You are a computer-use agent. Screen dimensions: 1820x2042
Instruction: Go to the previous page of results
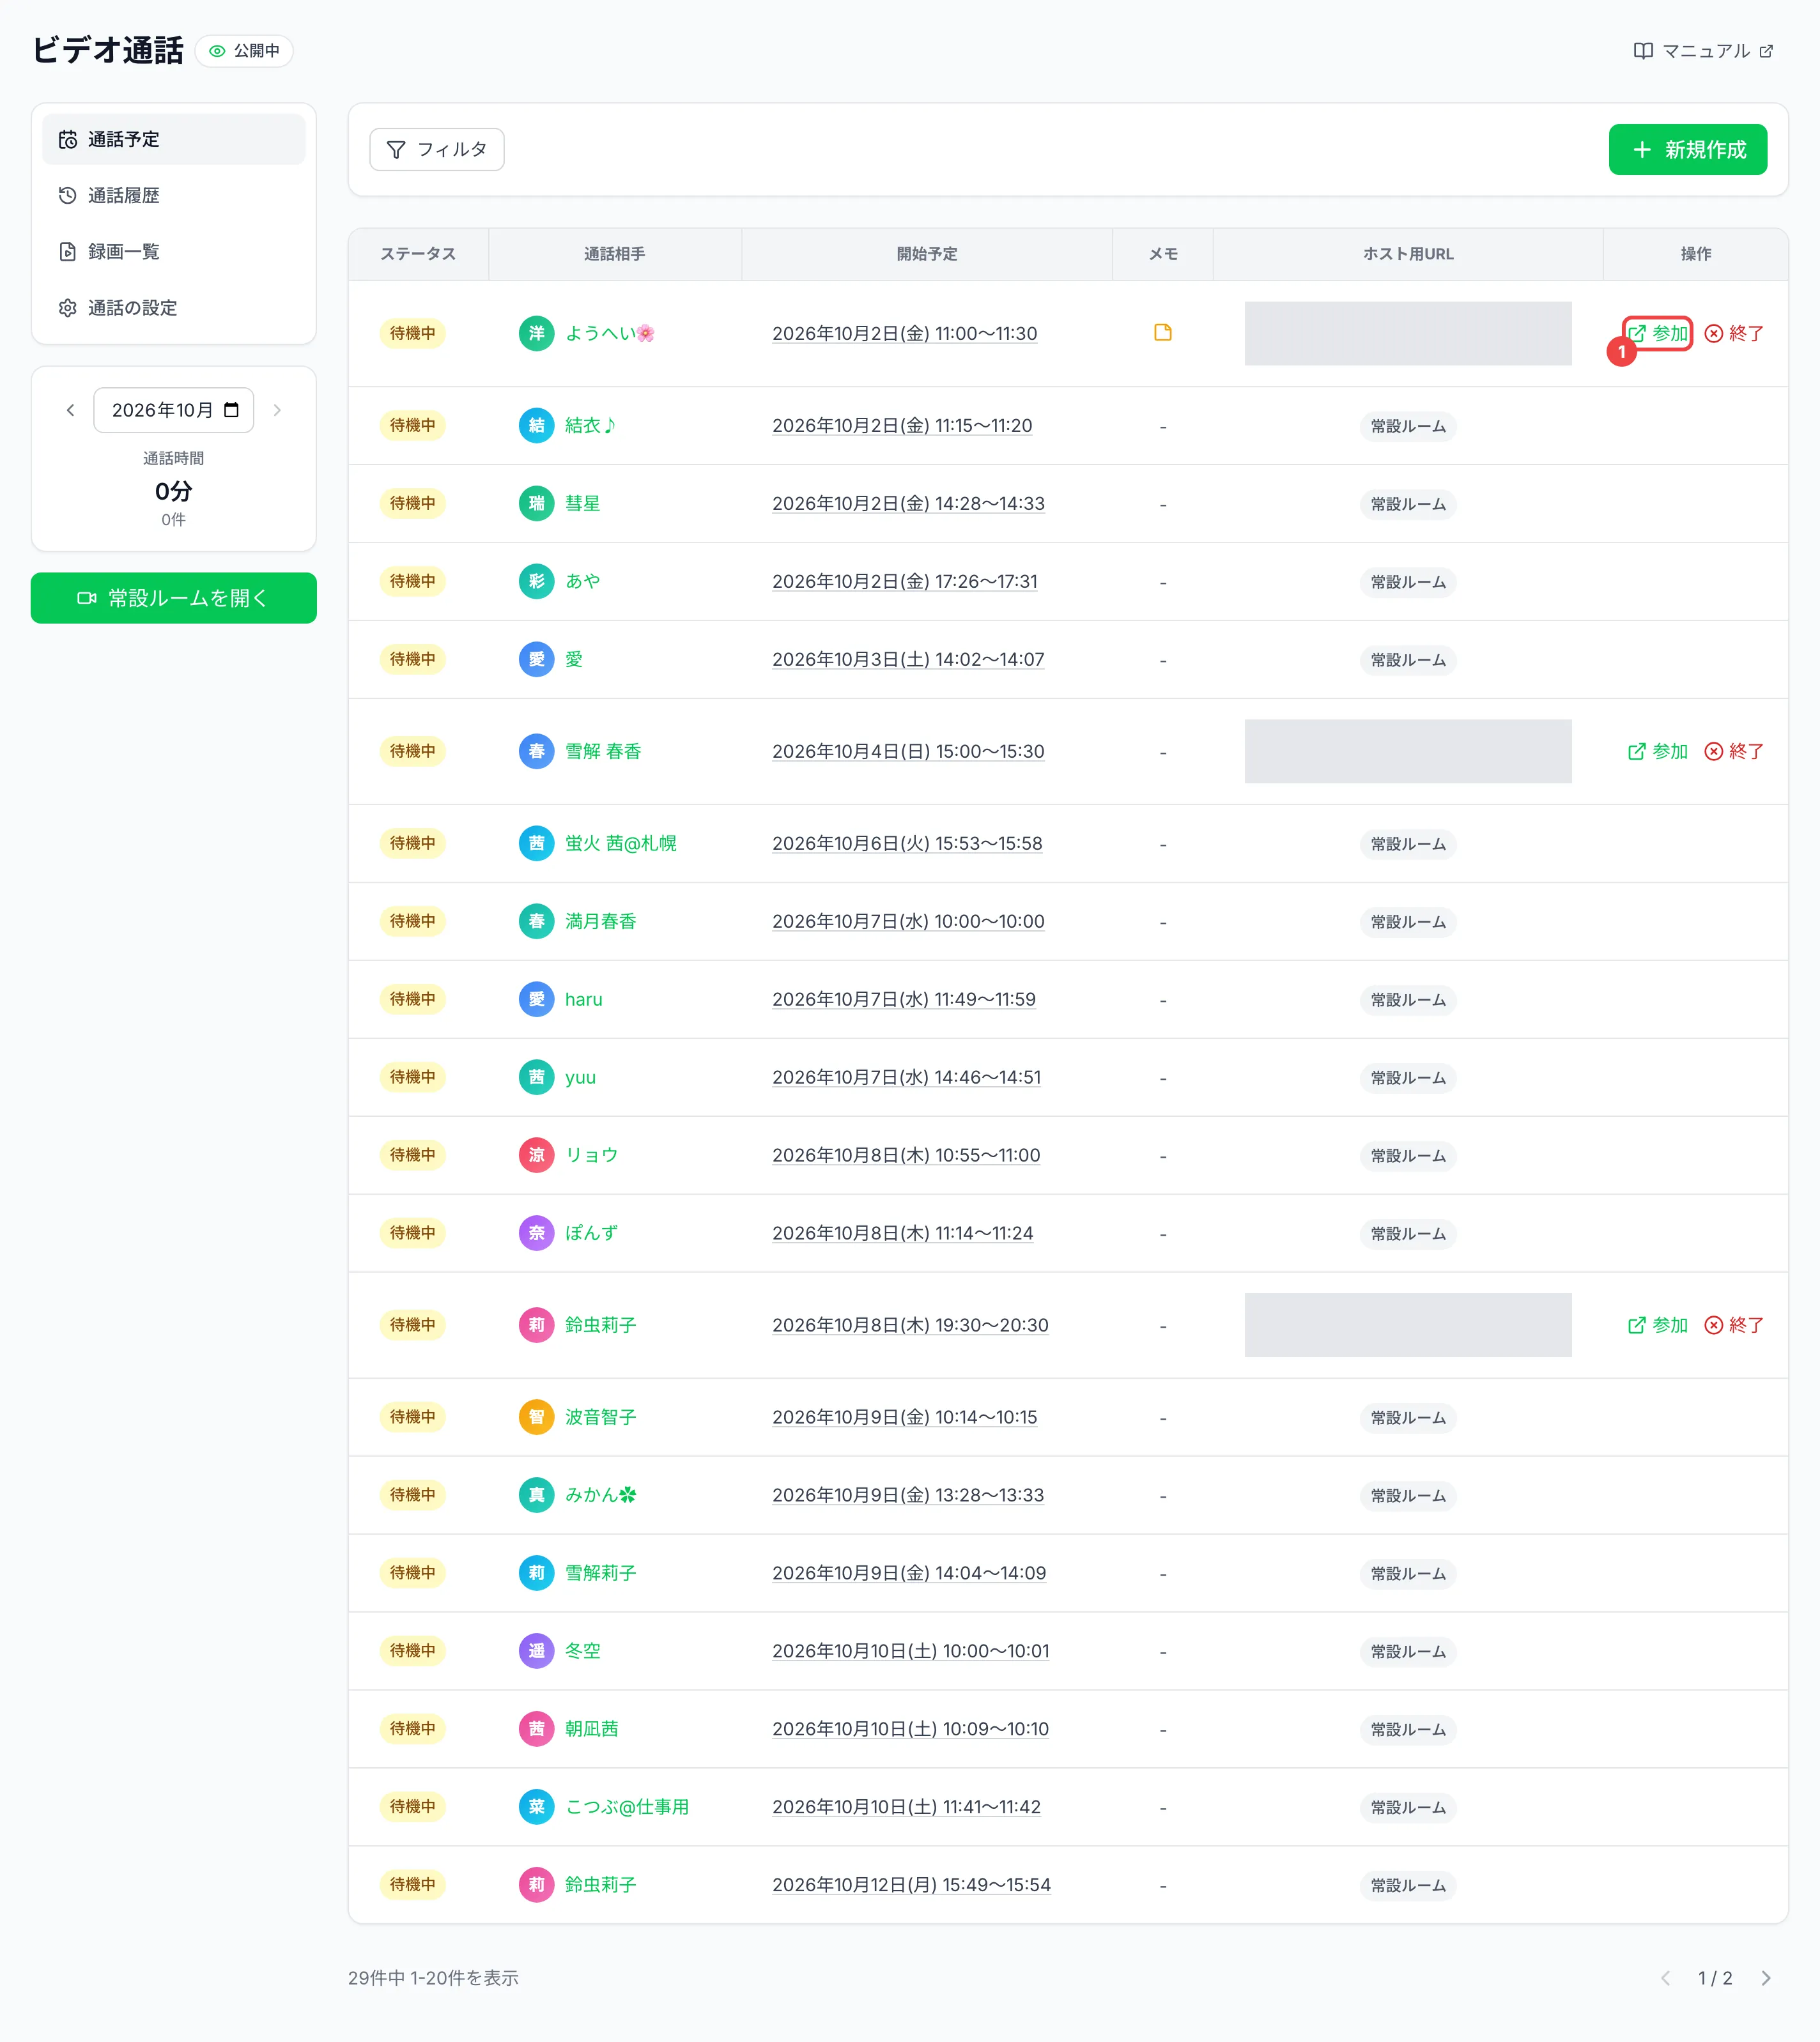pos(1665,1978)
